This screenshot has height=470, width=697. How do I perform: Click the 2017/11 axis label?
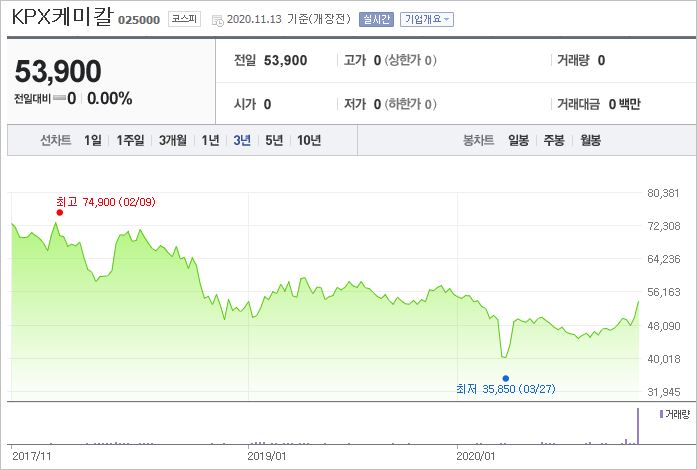(32, 456)
